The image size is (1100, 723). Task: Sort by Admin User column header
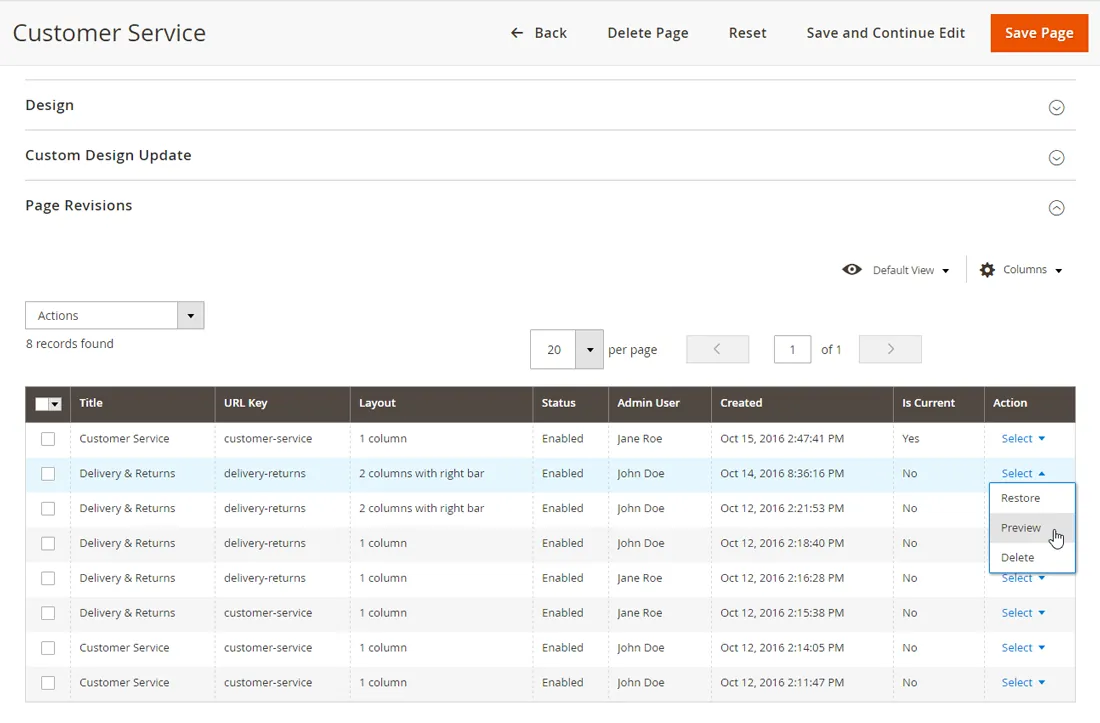[659, 403]
